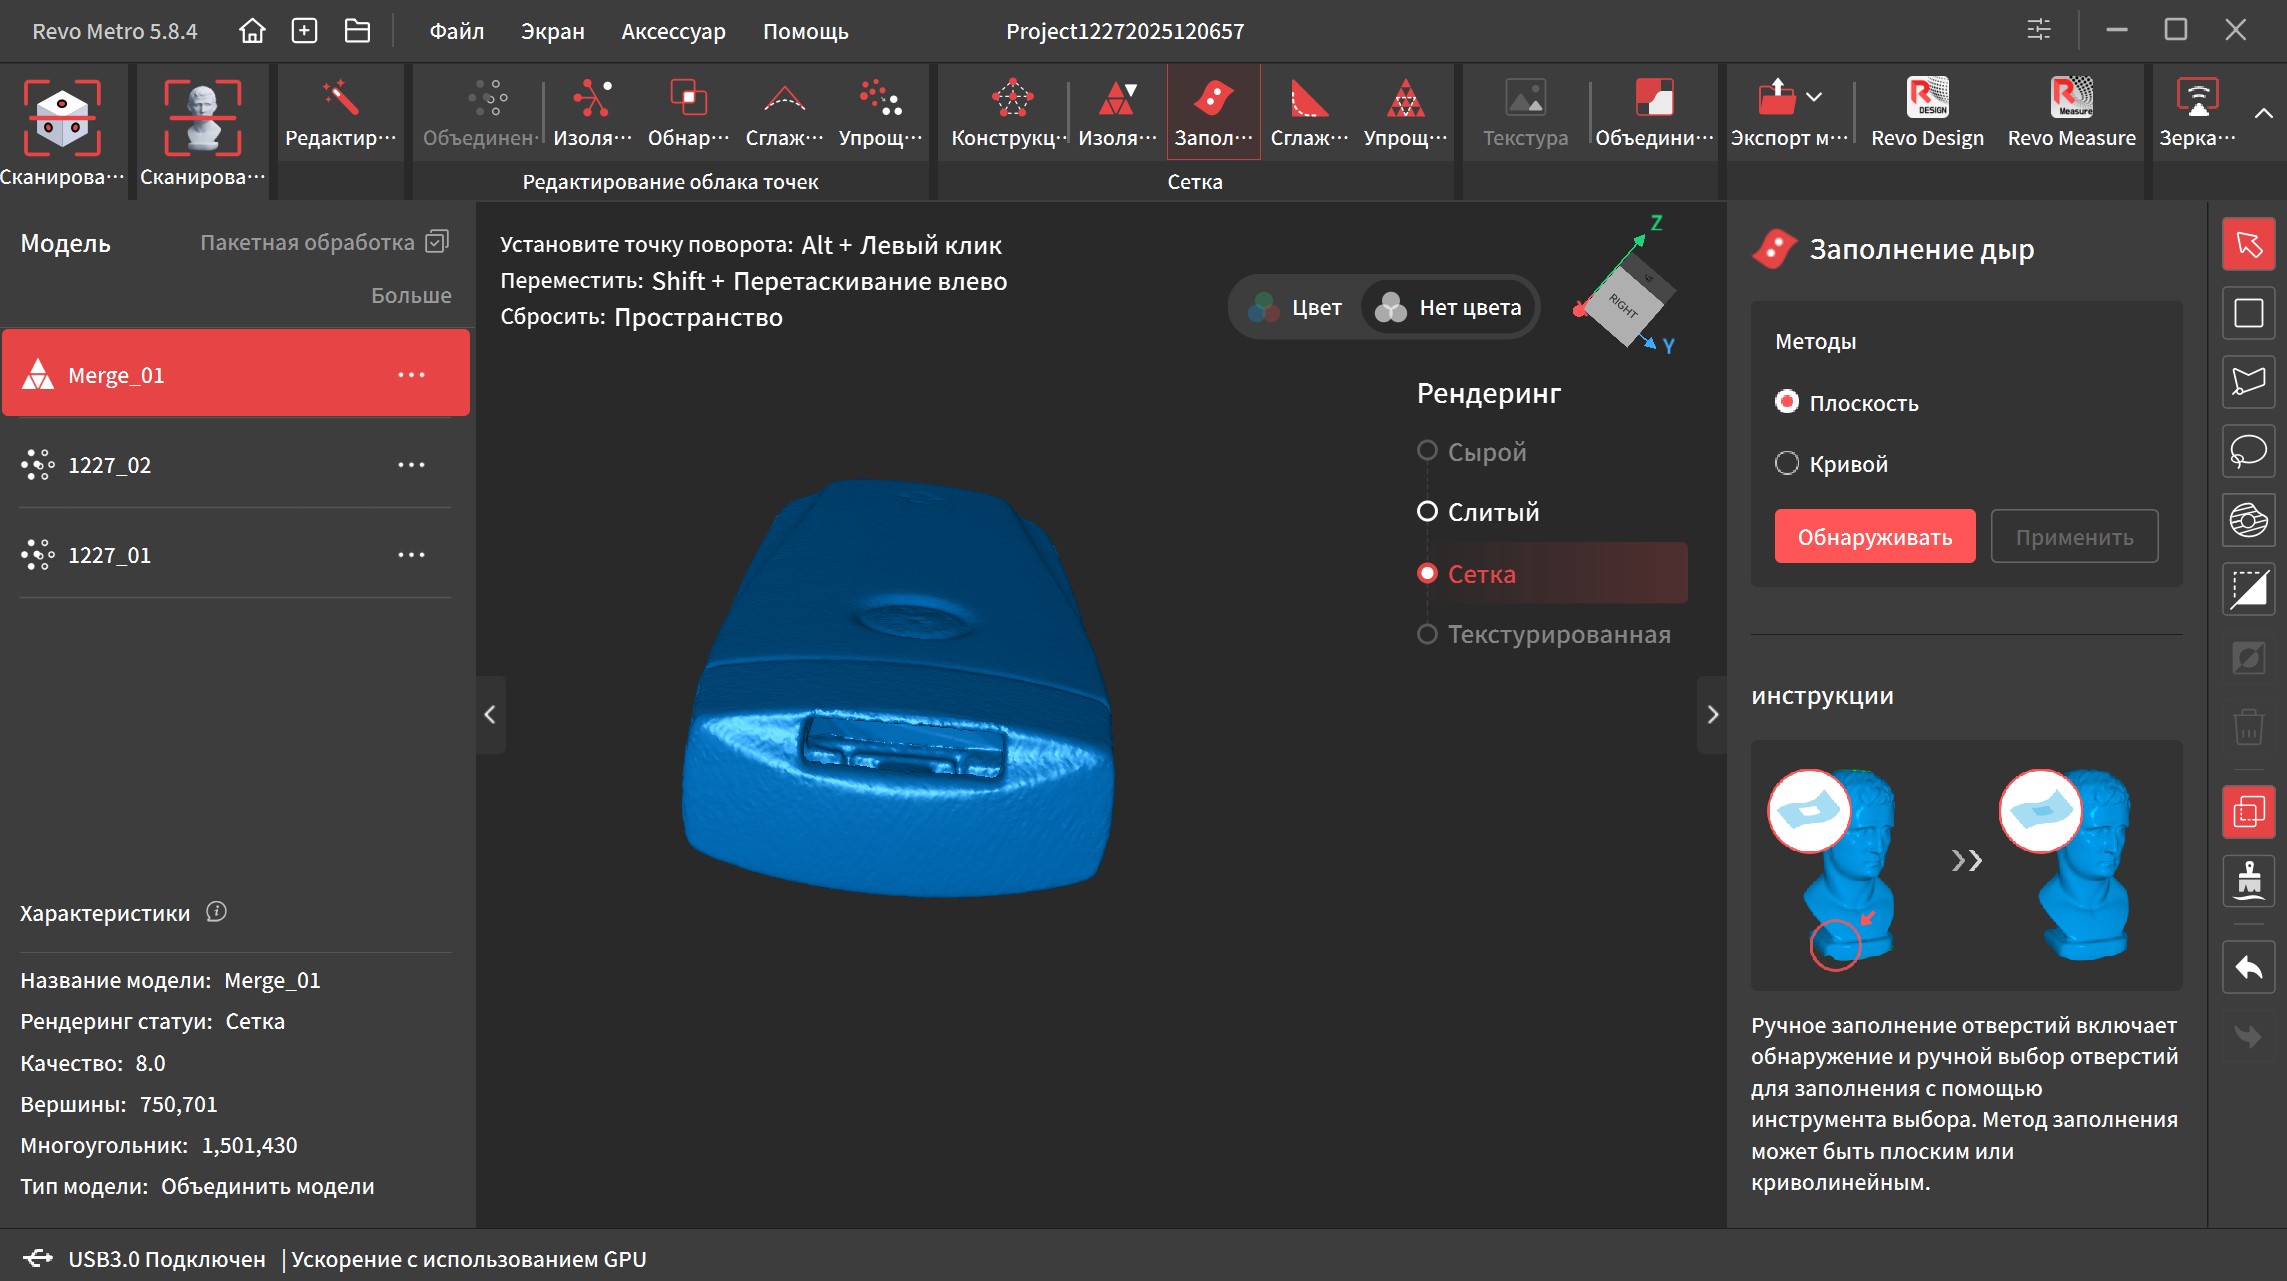Collapse the left panel with the chevron
Screen dimensions: 2287x1281
[x=490, y=714]
